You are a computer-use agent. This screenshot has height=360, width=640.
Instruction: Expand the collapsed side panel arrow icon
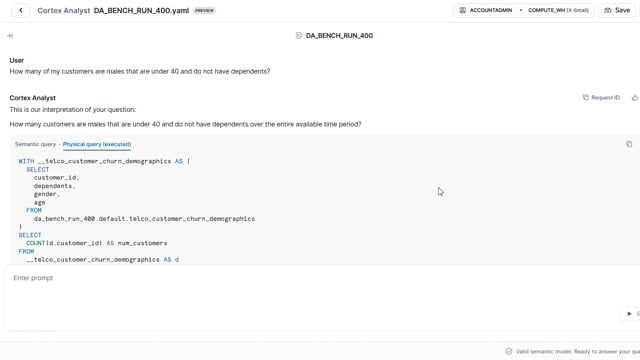[x=10, y=36]
